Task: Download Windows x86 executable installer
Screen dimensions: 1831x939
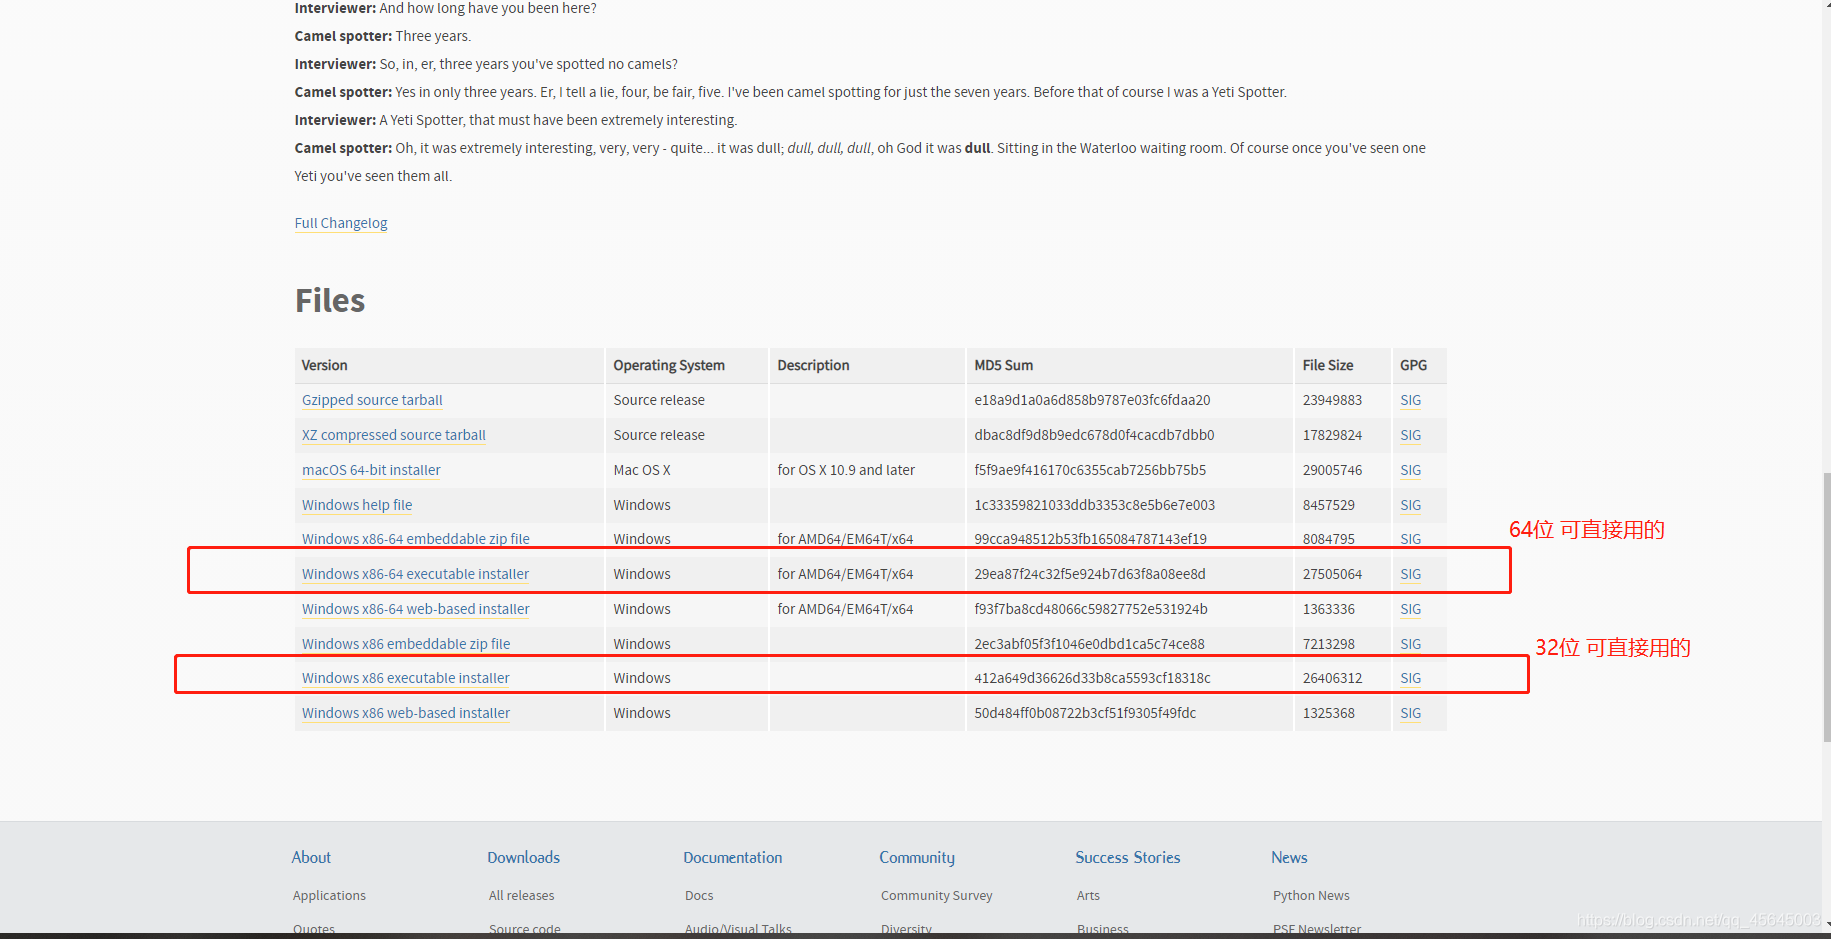Action: 406,678
